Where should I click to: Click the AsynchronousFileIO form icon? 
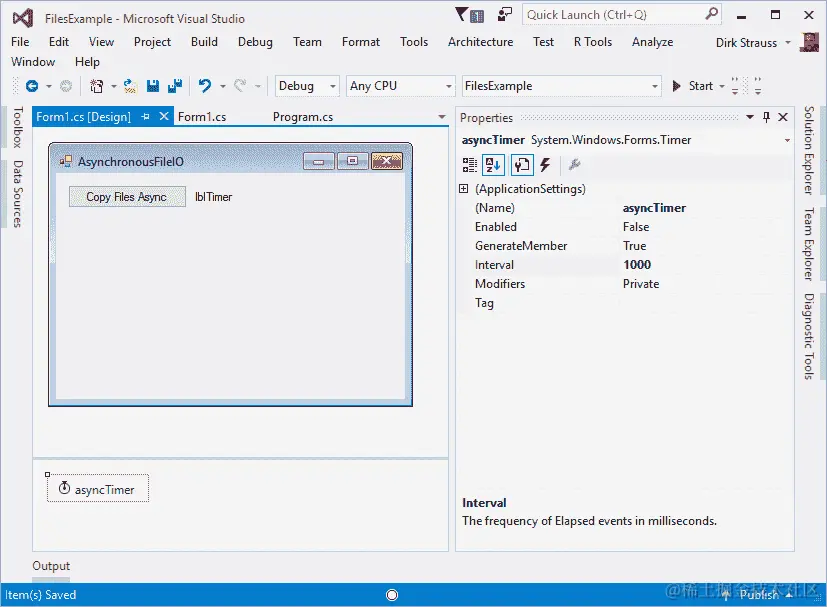[65, 161]
